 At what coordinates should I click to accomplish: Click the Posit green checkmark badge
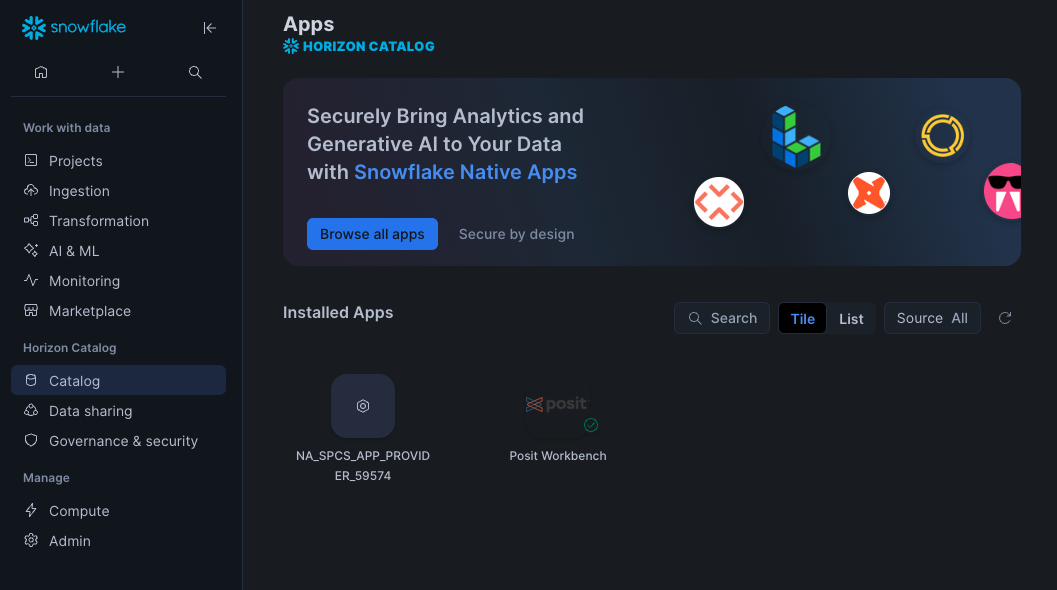[x=591, y=425]
